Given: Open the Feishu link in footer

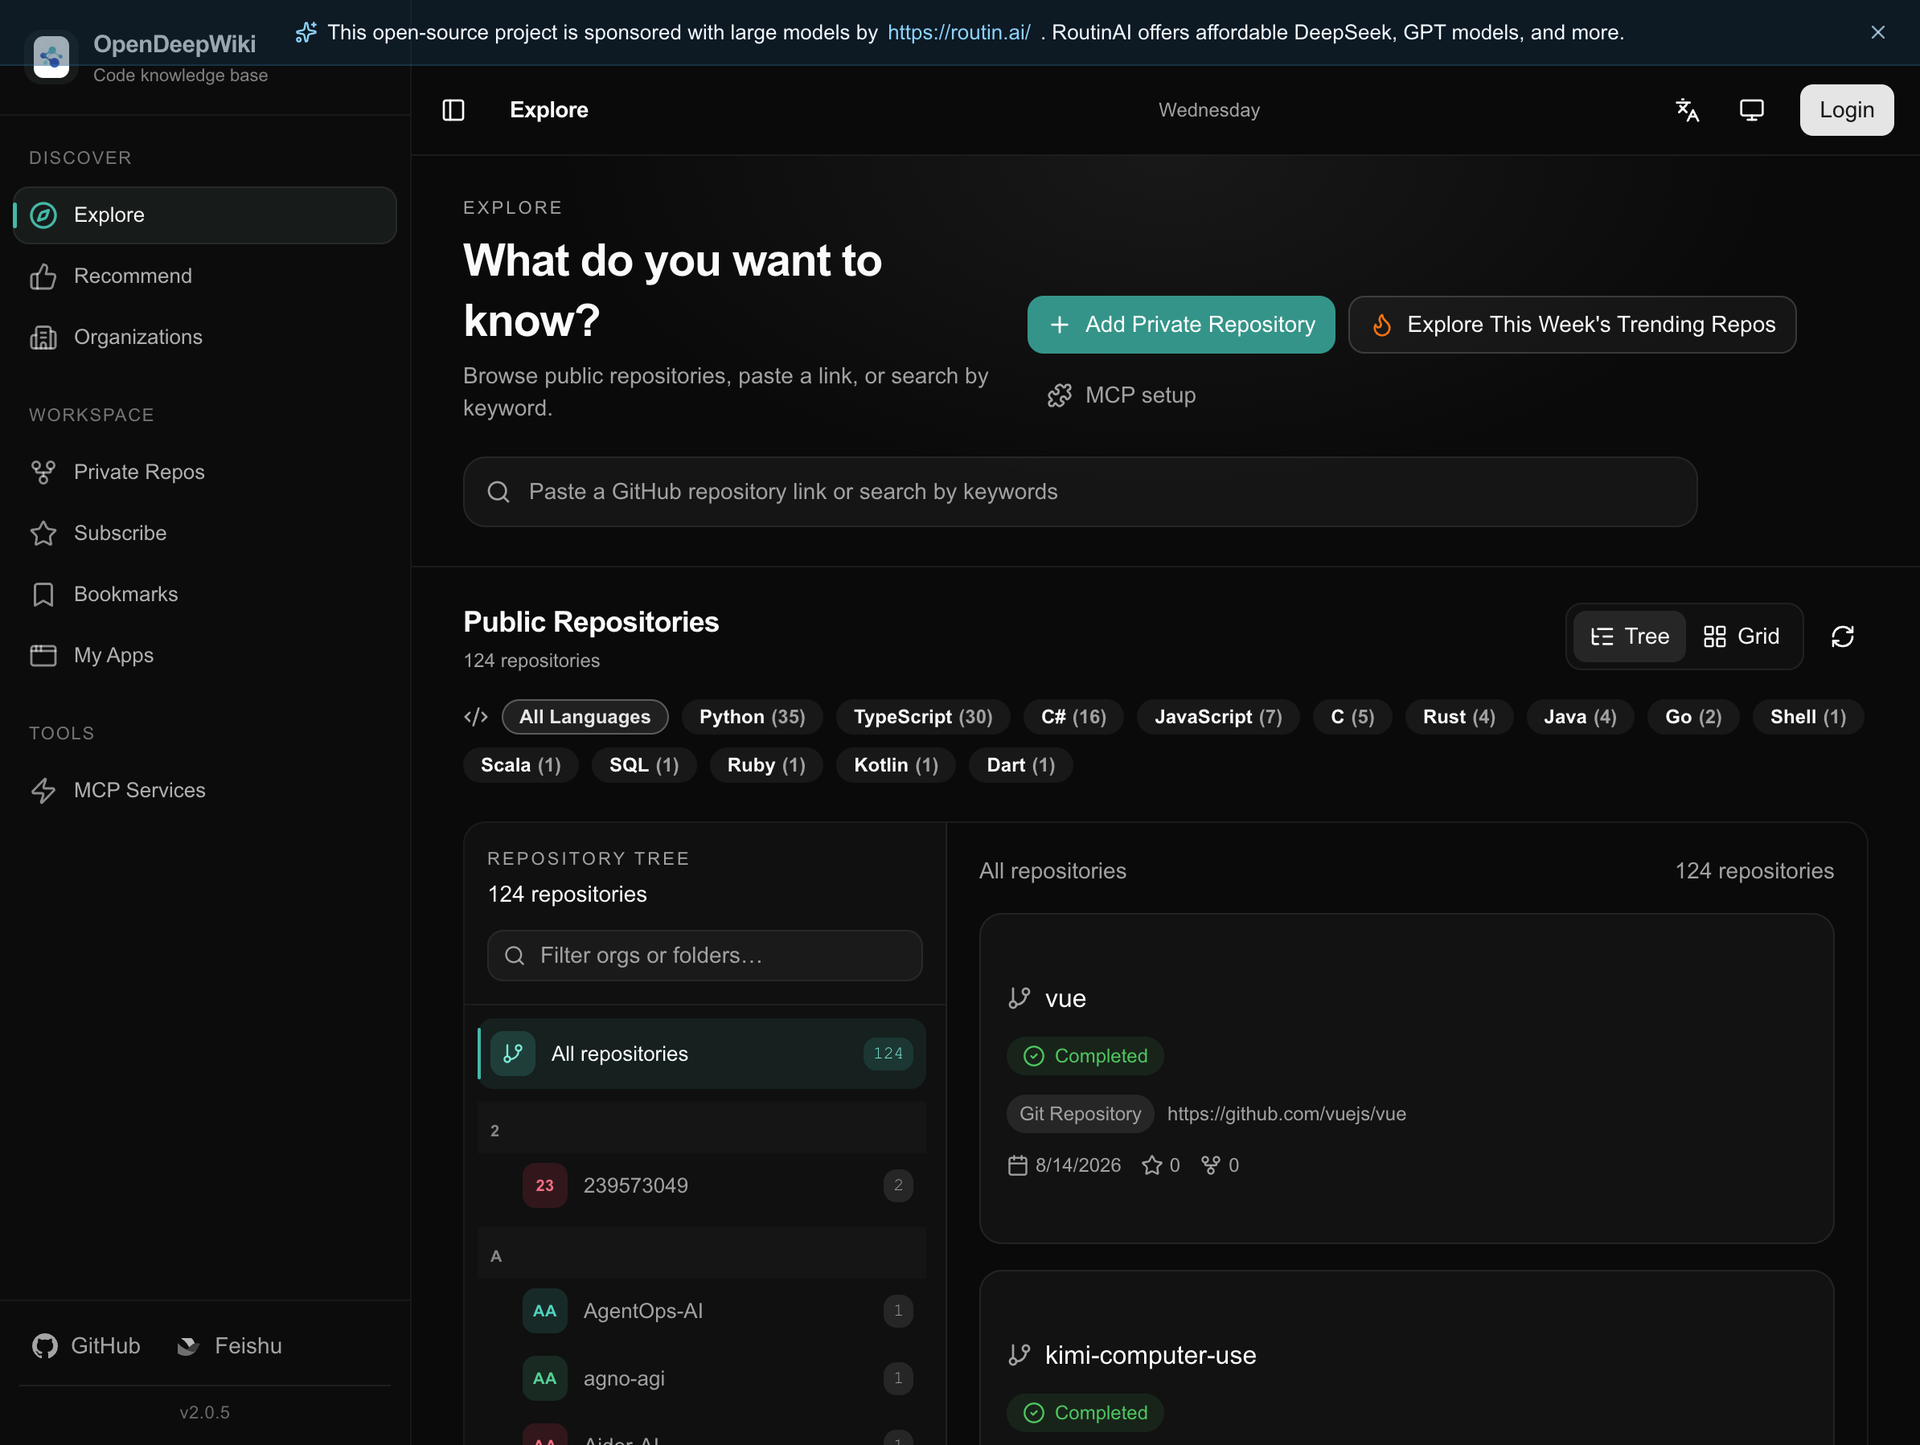Looking at the screenshot, I should point(229,1346).
